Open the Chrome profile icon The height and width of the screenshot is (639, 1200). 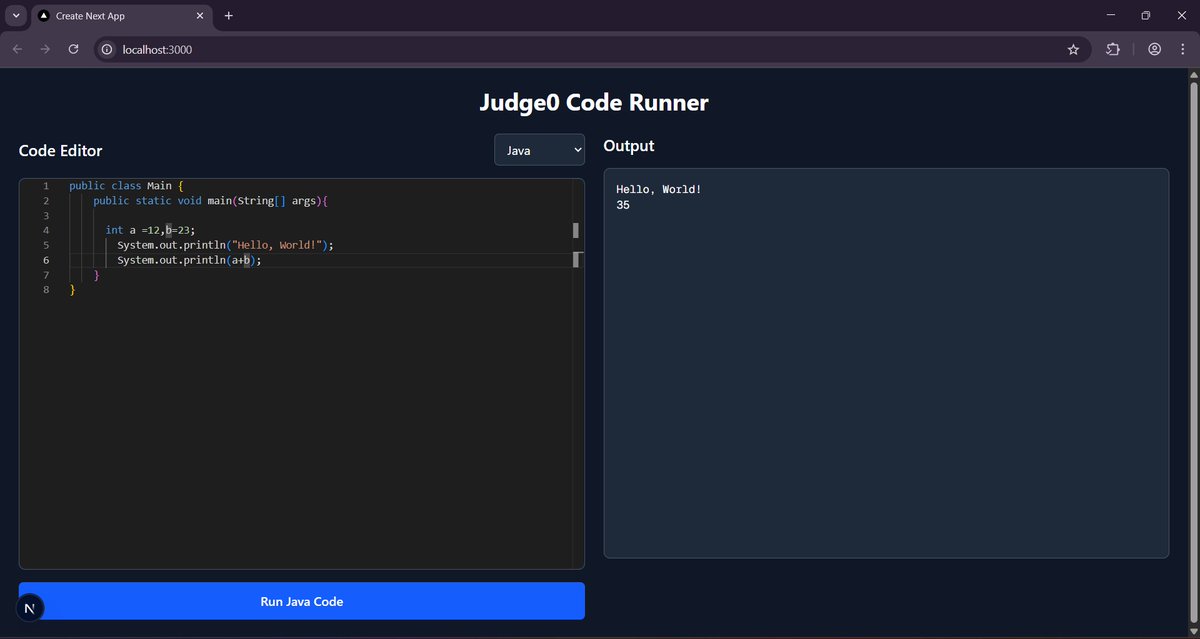pos(1154,49)
